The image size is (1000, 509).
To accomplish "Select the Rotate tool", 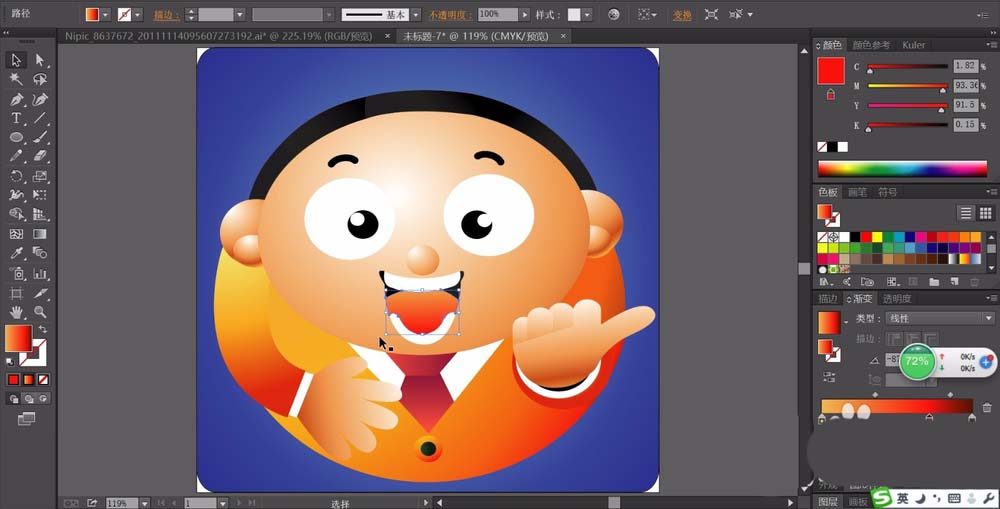I will (x=16, y=176).
